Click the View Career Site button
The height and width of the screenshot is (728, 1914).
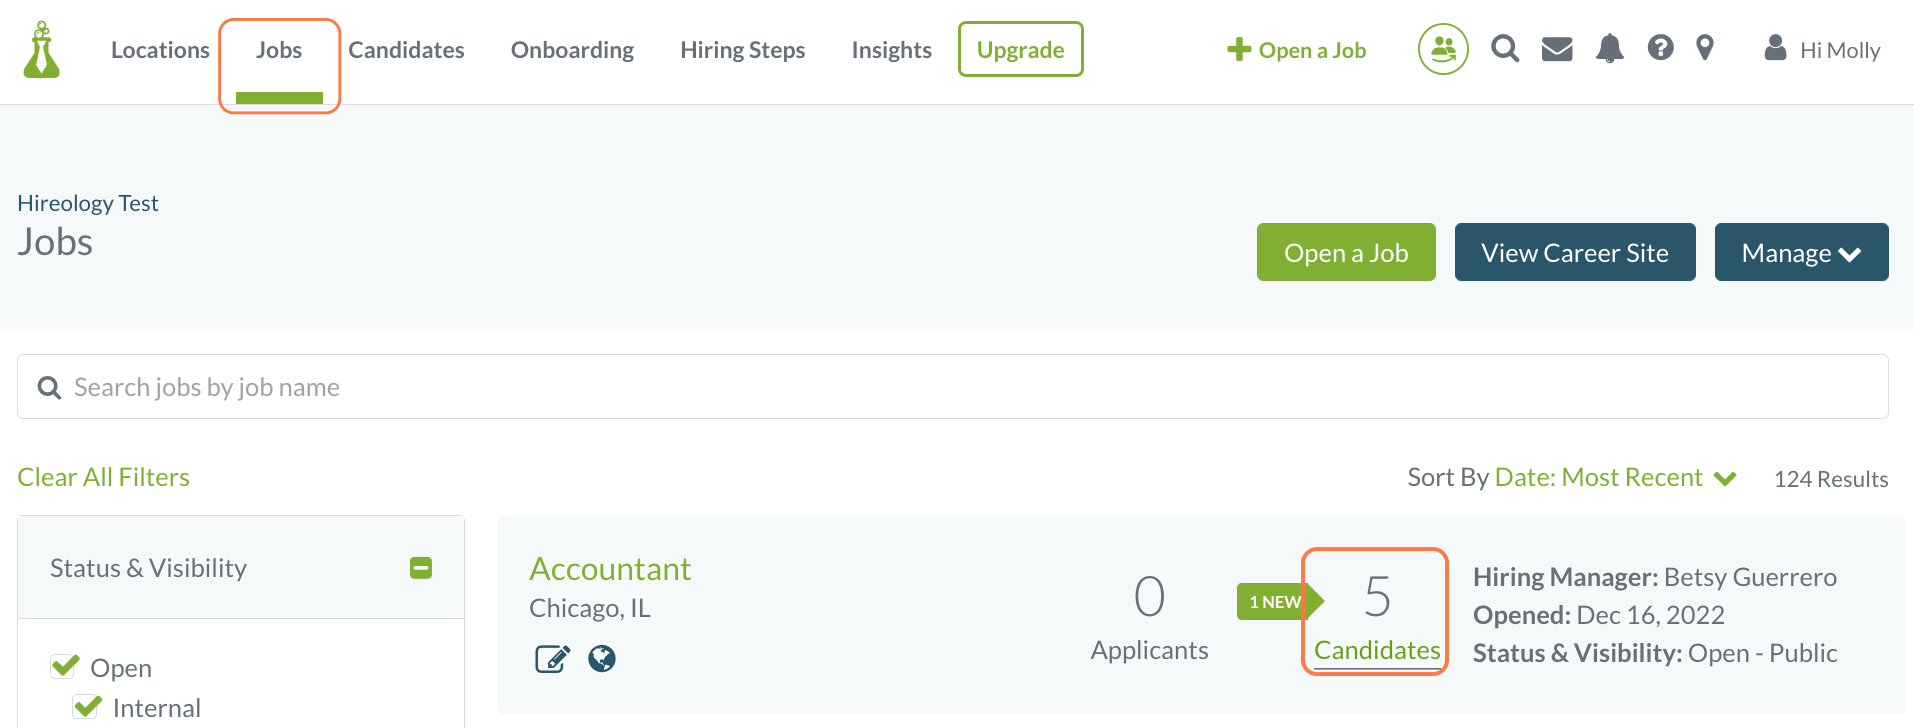coord(1575,252)
